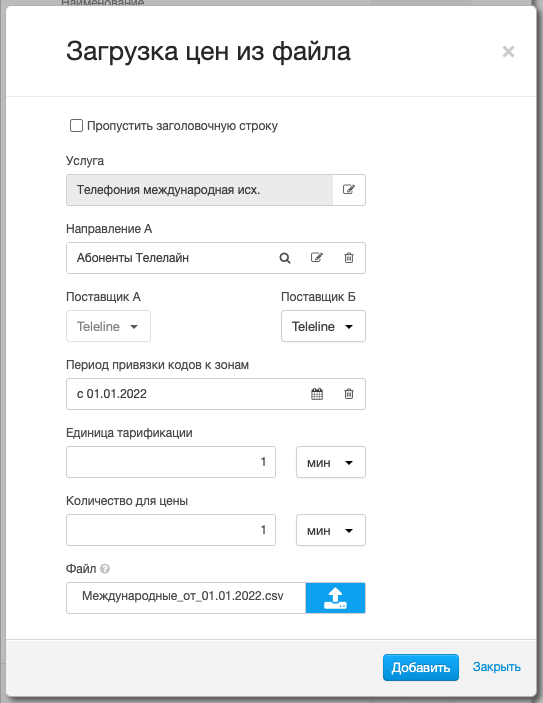Click the trash icon in Направление А
The image size is (543, 703).
(x=349, y=257)
